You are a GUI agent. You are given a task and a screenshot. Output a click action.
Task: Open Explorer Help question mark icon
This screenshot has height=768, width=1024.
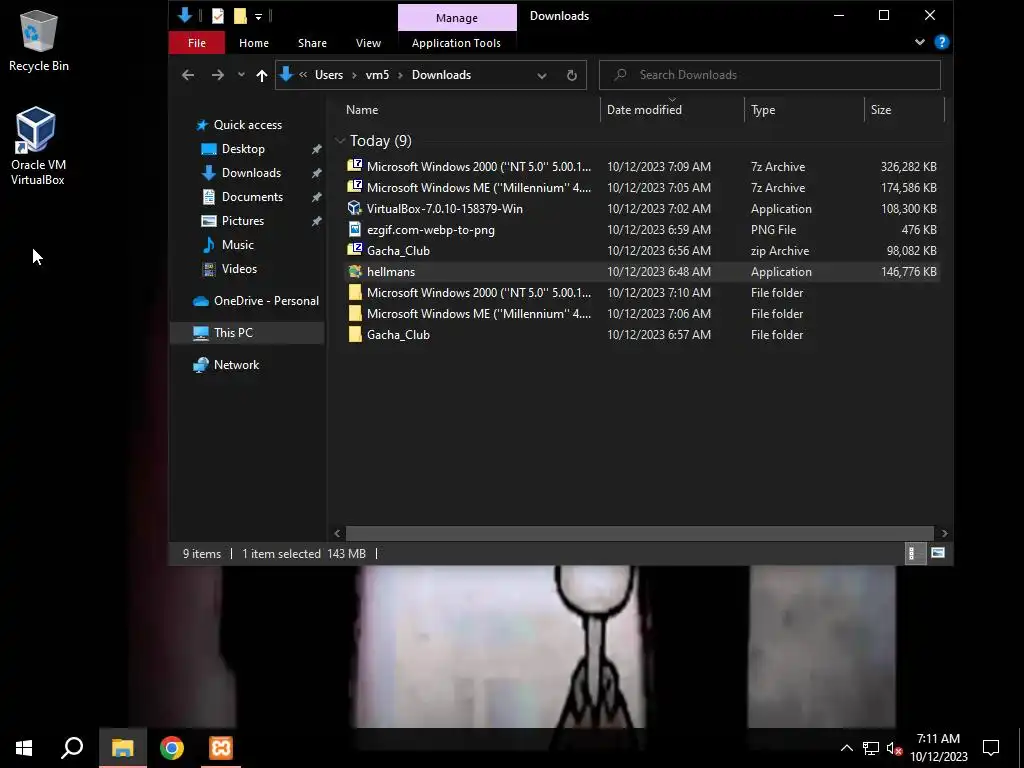[941, 42]
